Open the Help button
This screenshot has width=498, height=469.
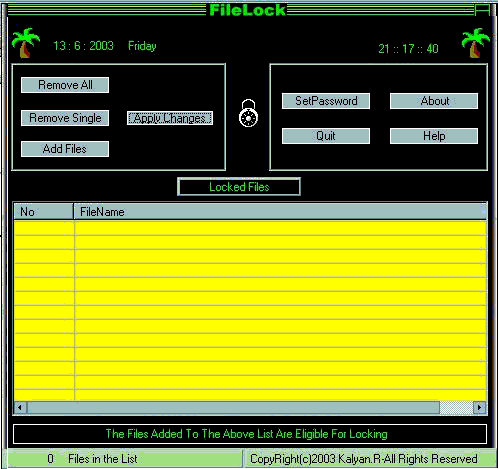point(434,136)
